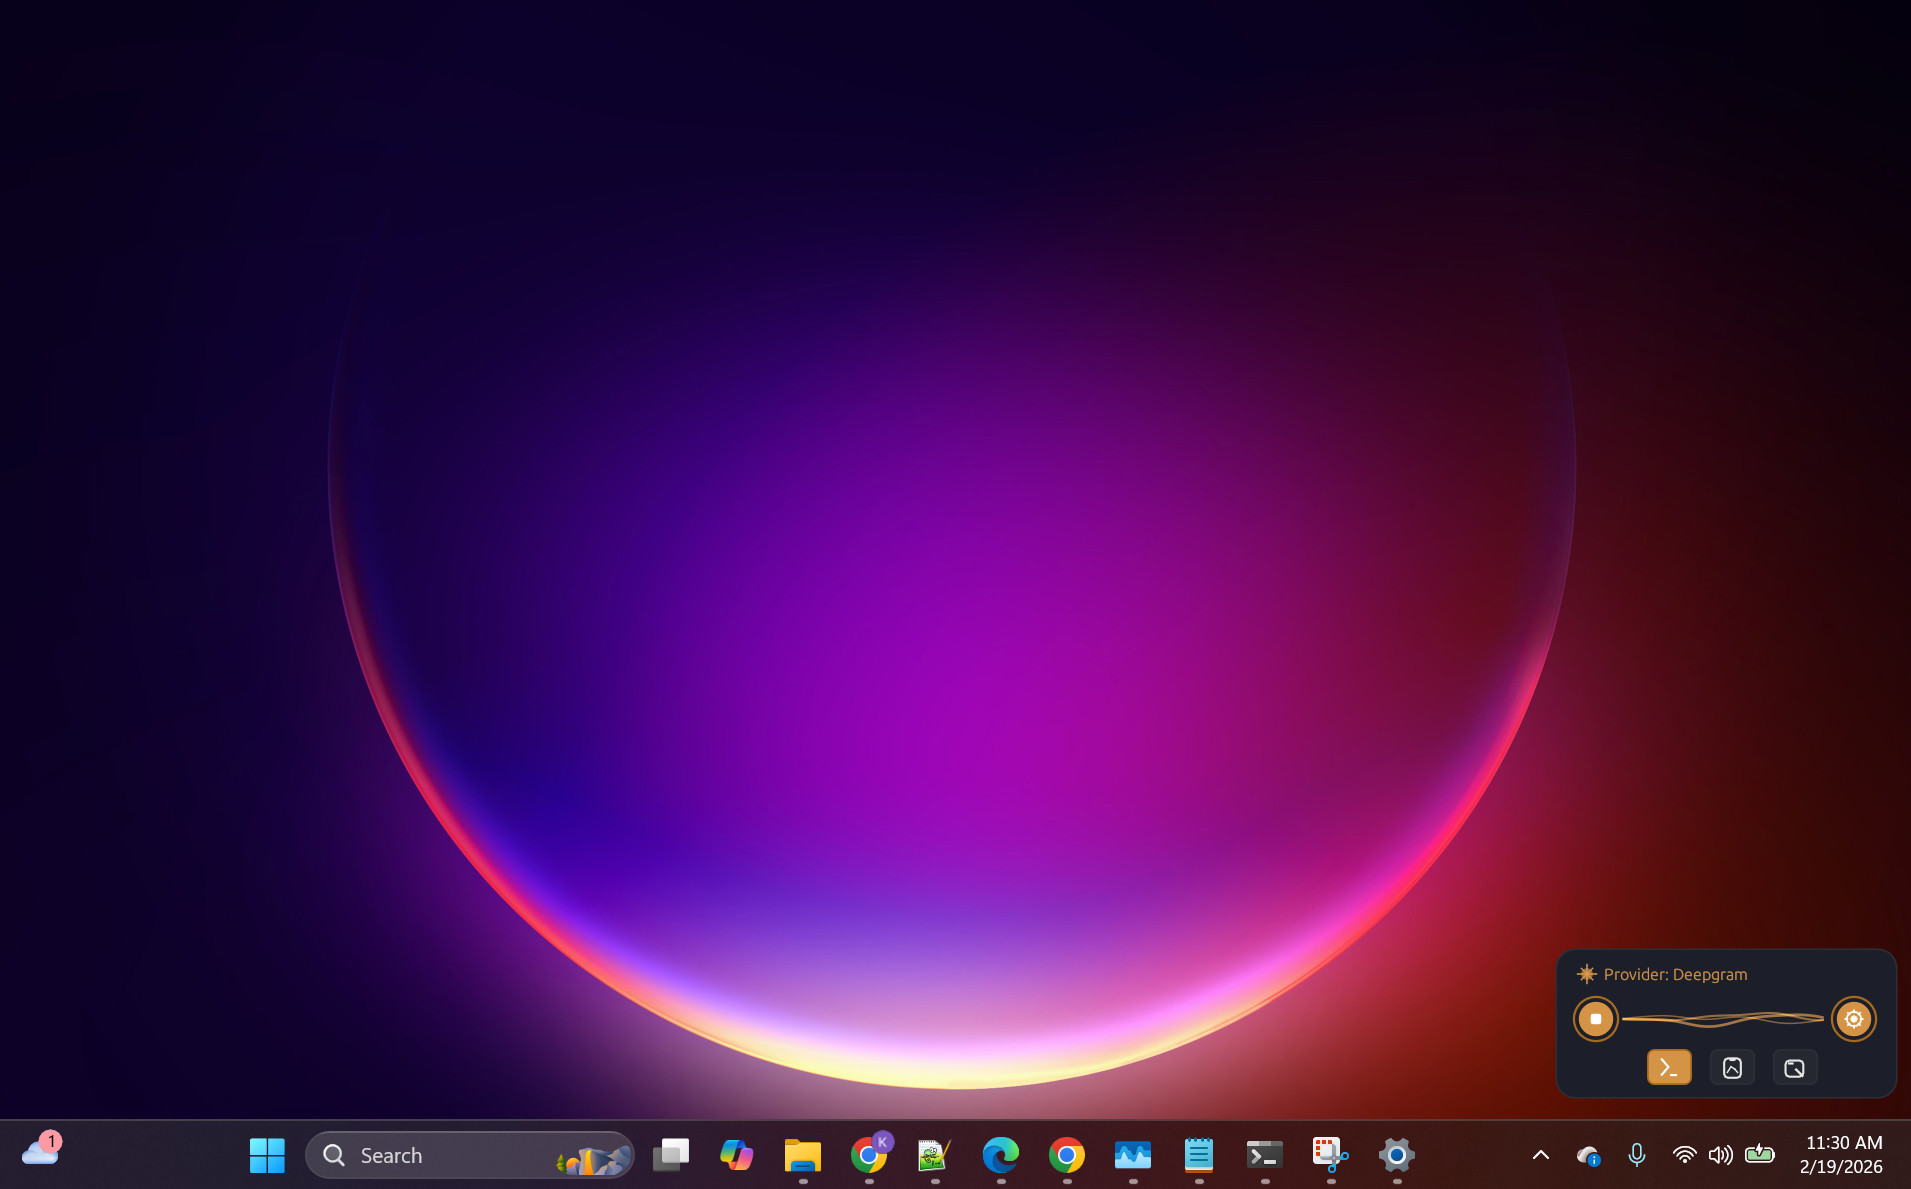The width and height of the screenshot is (1911, 1189).
Task: Open Notepad++ from the taskbar
Action: [x=933, y=1155]
